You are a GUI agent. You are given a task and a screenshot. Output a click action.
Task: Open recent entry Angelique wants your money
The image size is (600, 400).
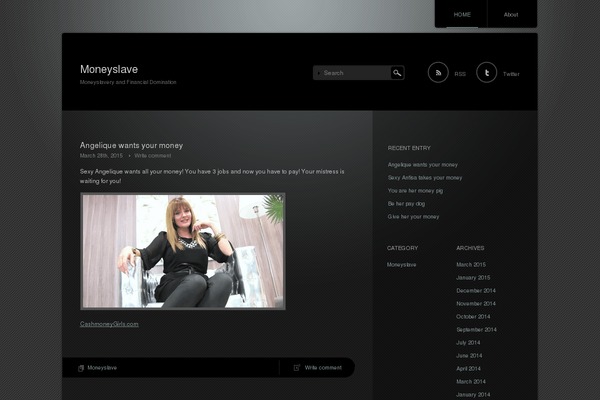(422, 165)
